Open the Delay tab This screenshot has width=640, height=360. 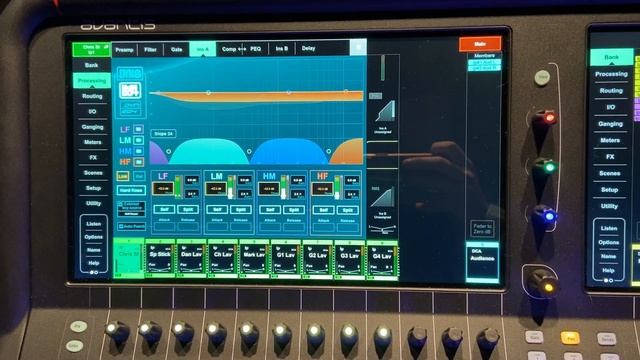308,48
